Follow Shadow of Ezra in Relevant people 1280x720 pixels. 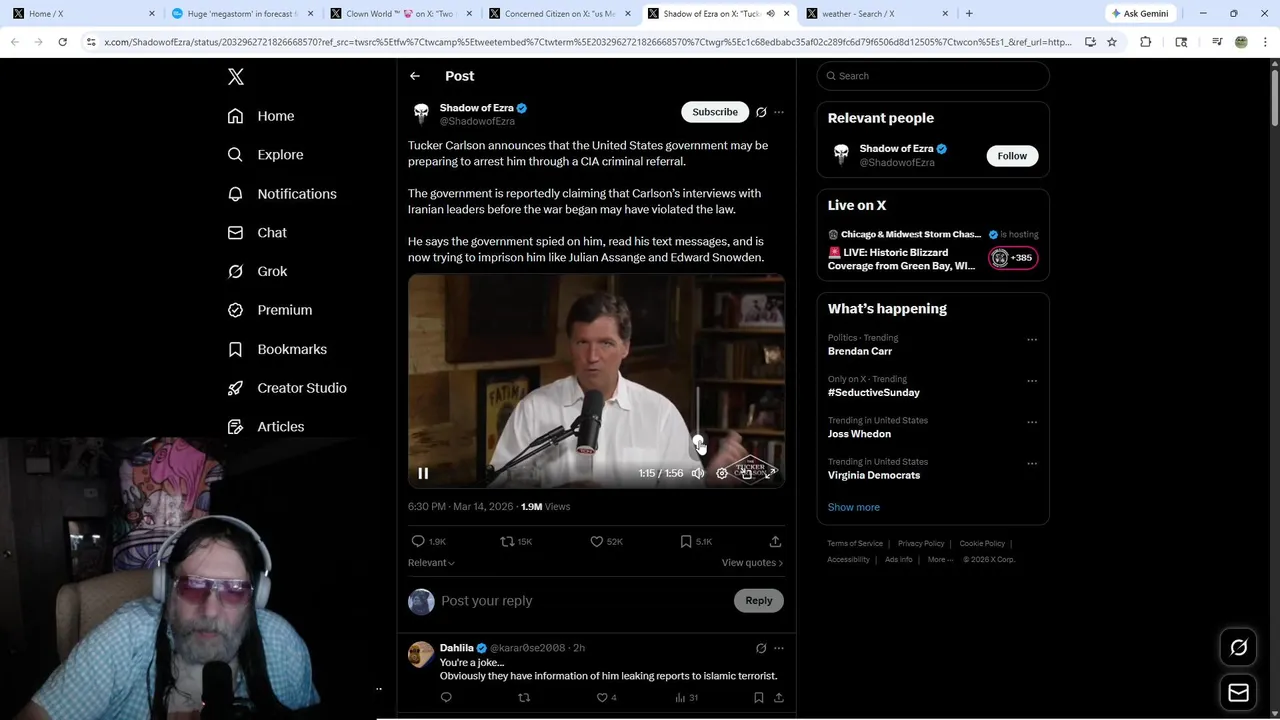1012,156
